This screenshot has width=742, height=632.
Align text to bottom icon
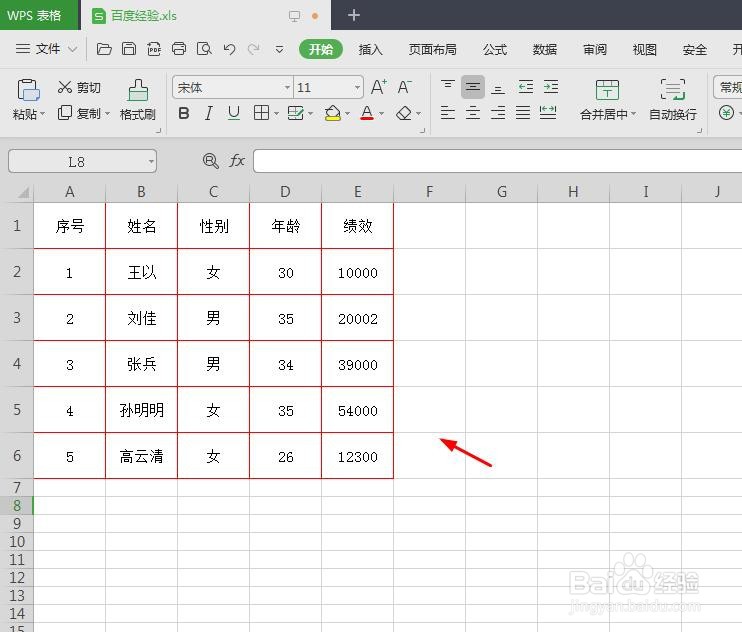coord(498,88)
